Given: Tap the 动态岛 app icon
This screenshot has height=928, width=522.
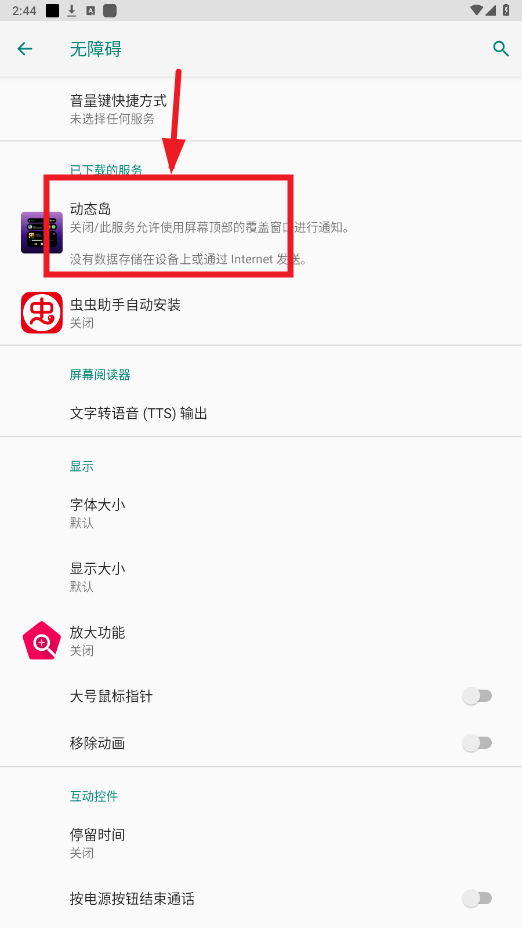Looking at the screenshot, I should pyautogui.click(x=41, y=233).
